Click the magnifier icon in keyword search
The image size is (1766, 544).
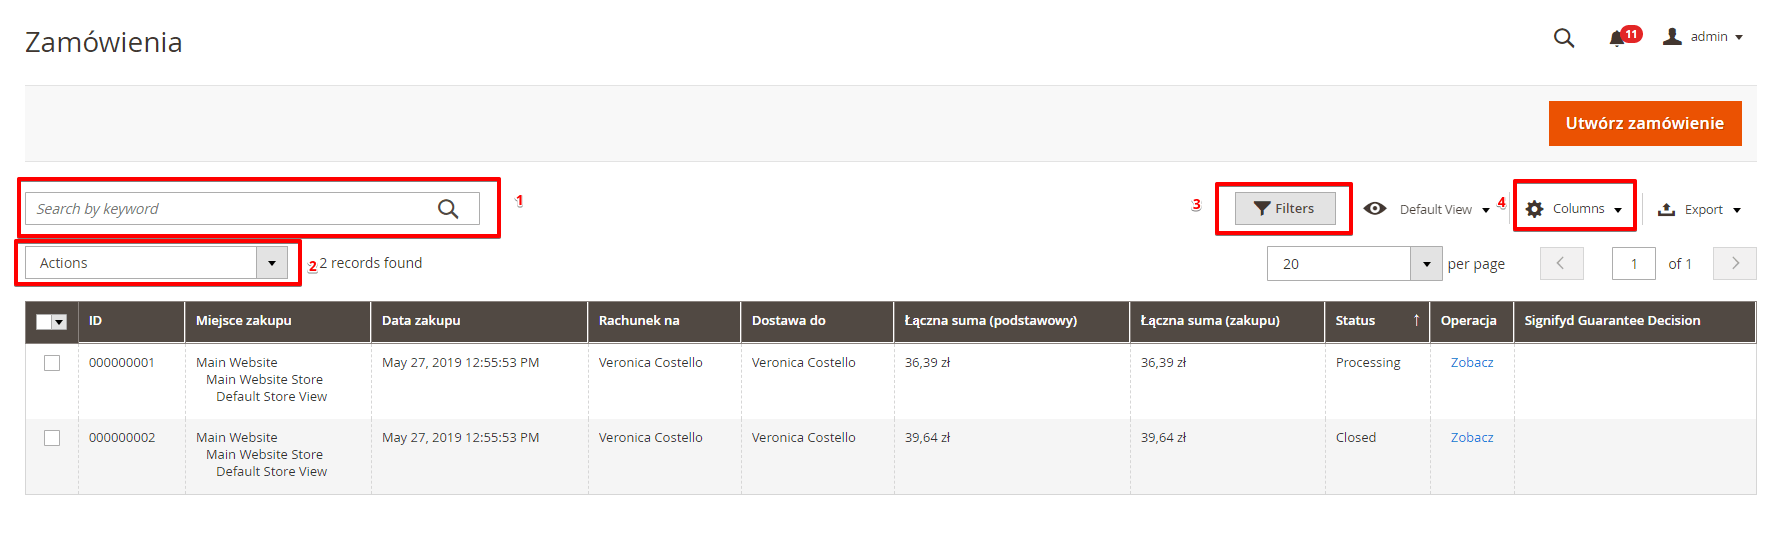click(448, 208)
